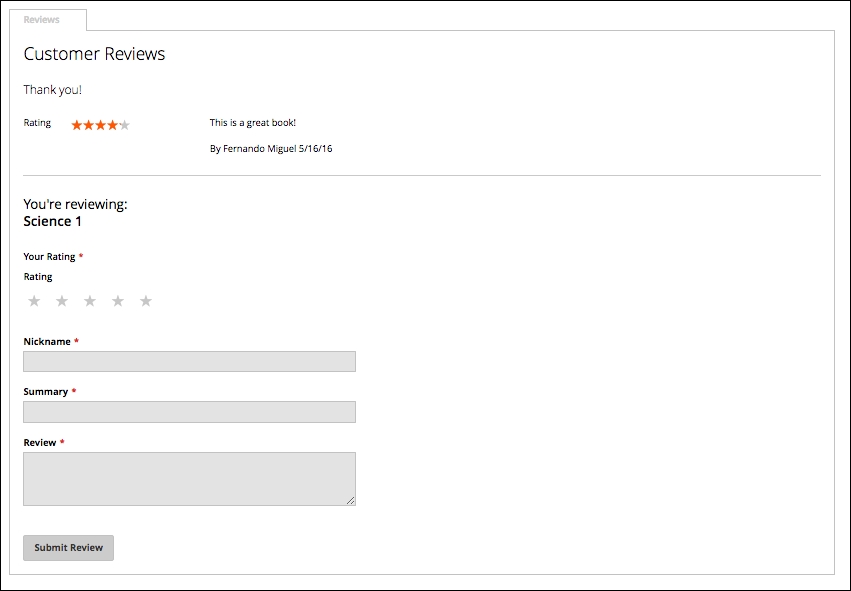The height and width of the screenshot is (591, 851).
Task: Select the fourth rating star
Action: 118,301
